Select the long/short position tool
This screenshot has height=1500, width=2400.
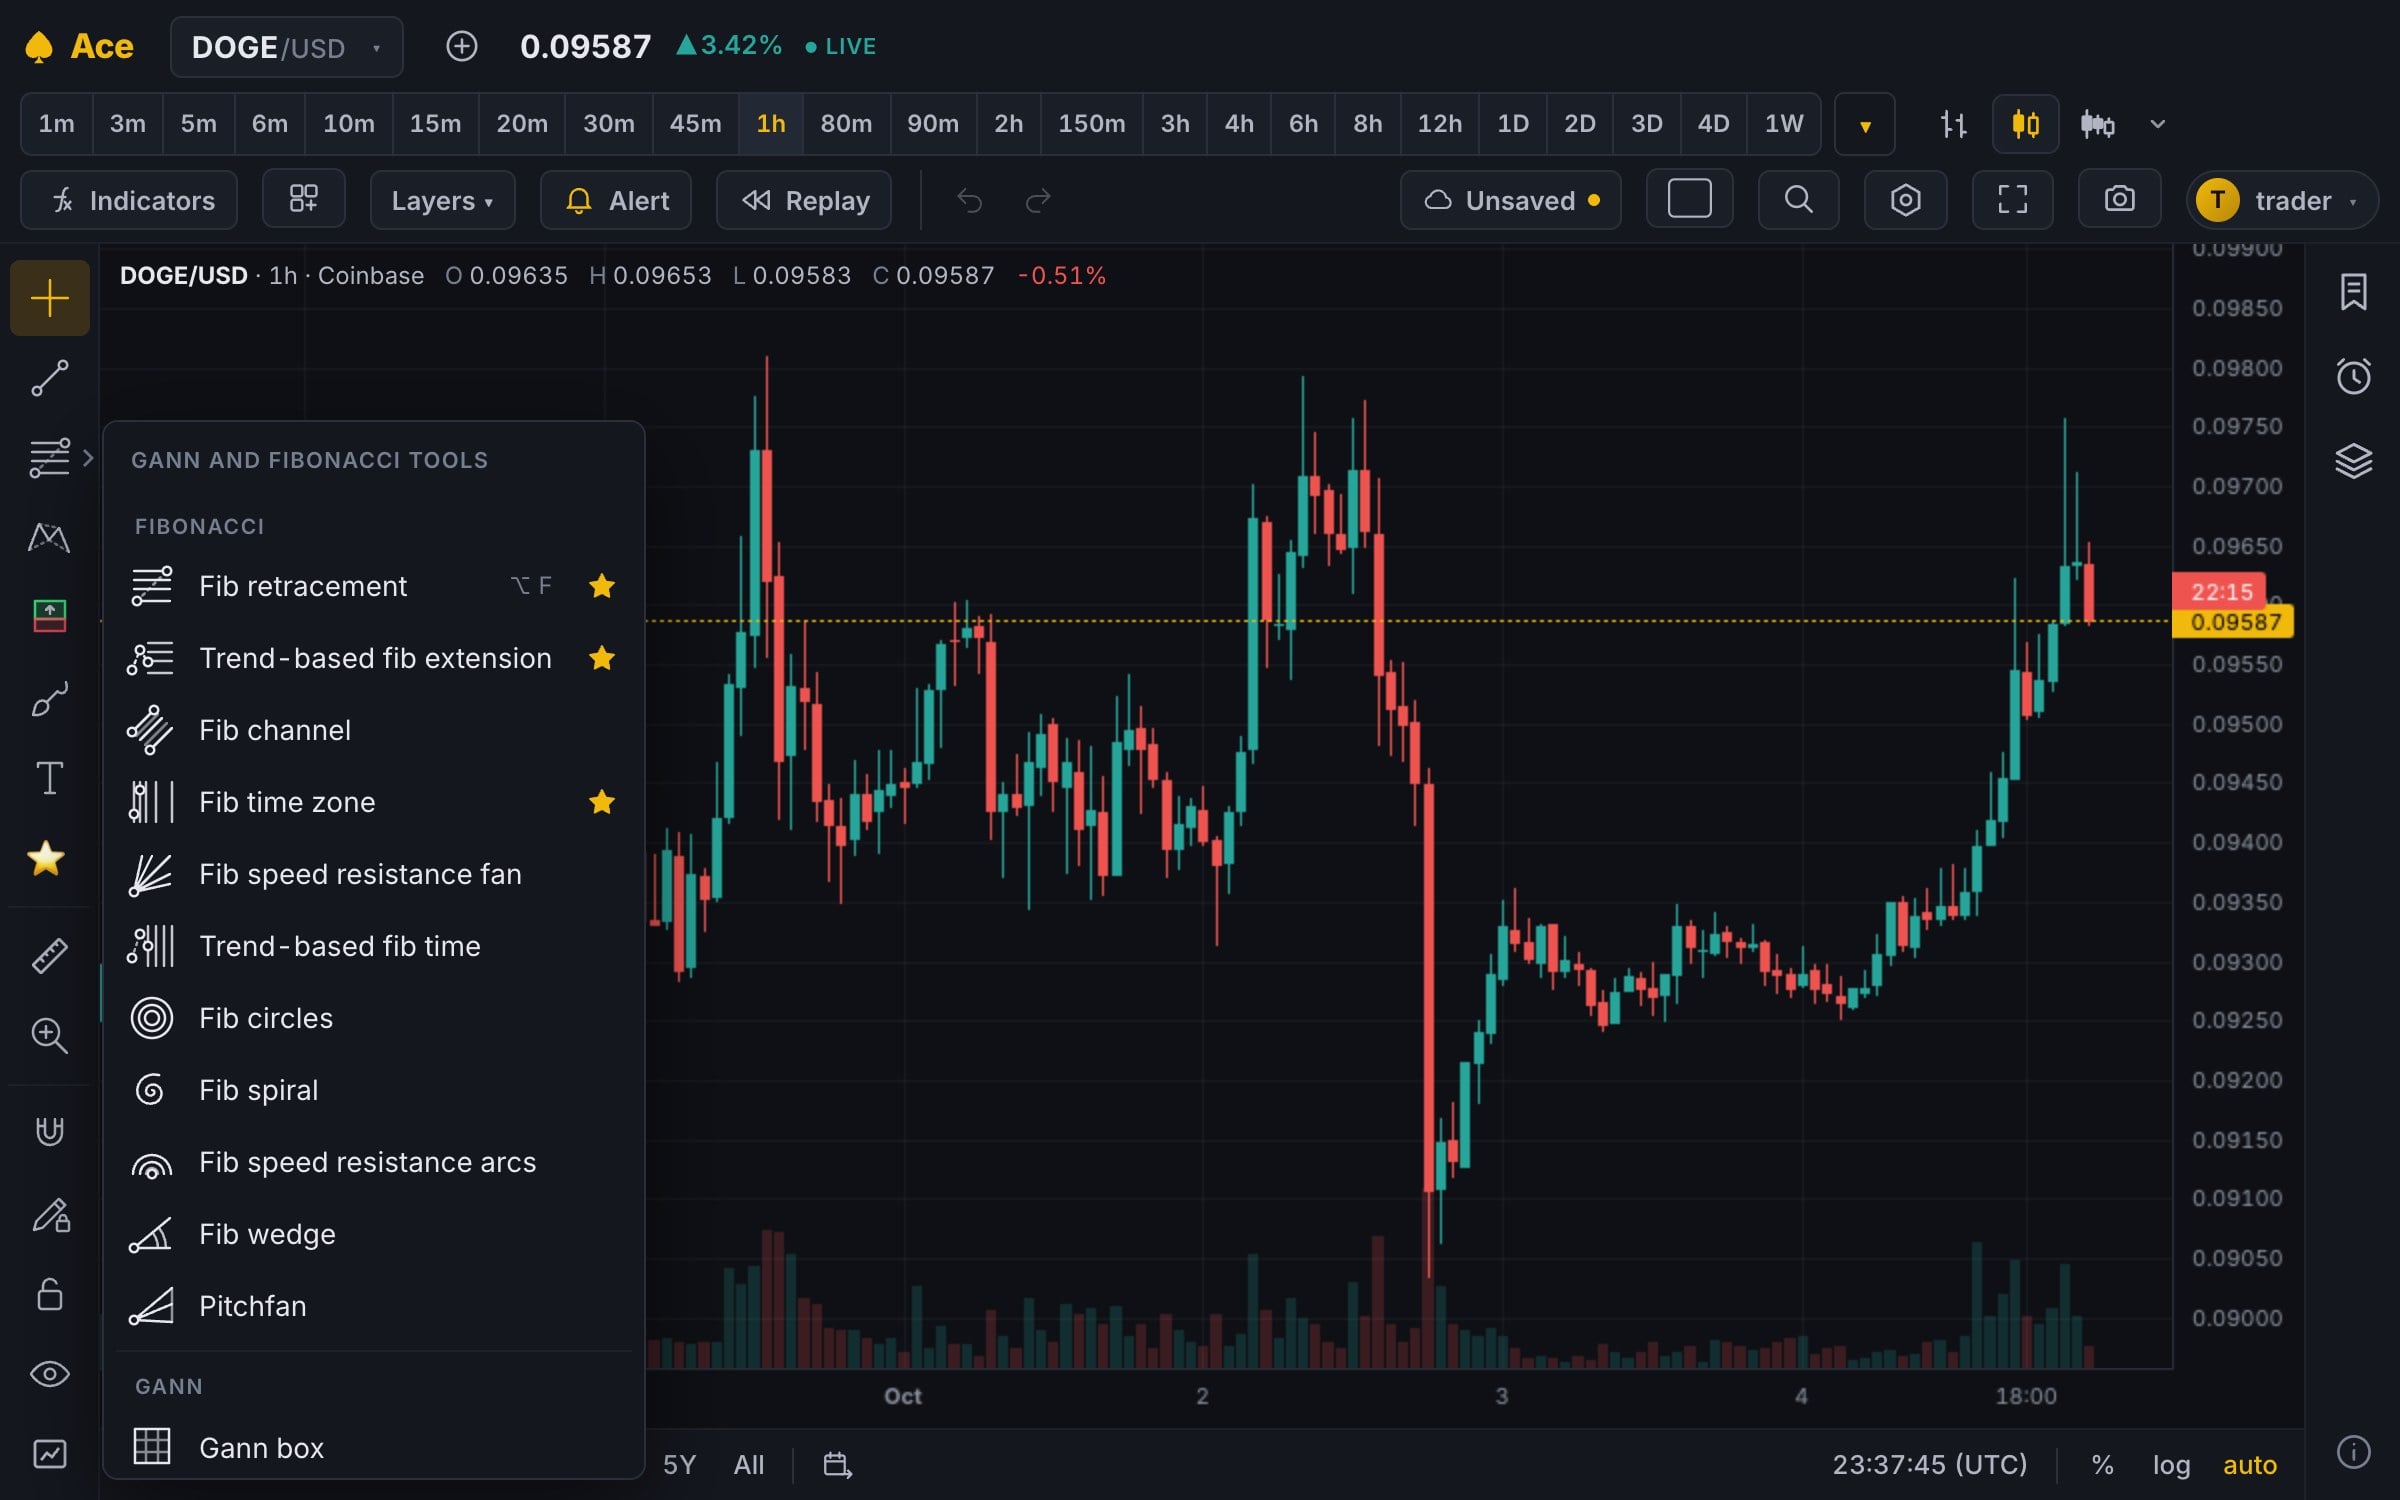click(49, 616)
